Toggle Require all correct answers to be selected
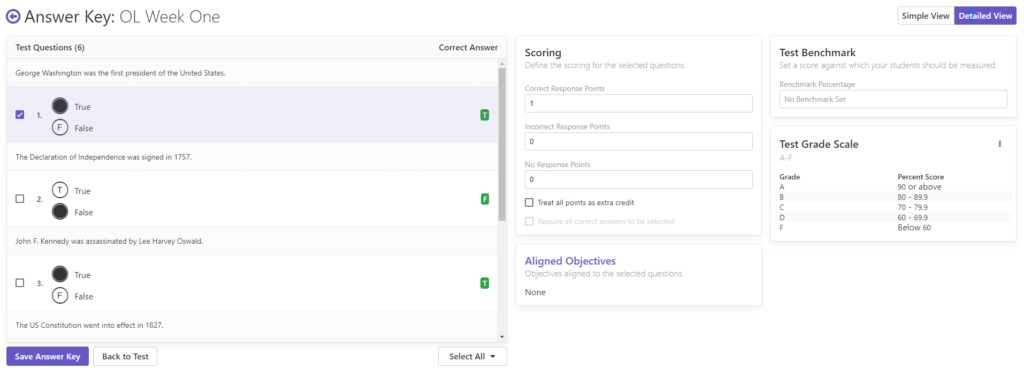Image resolution: width=1024 pixels, height=376 pixels. [x=530, y=221]
